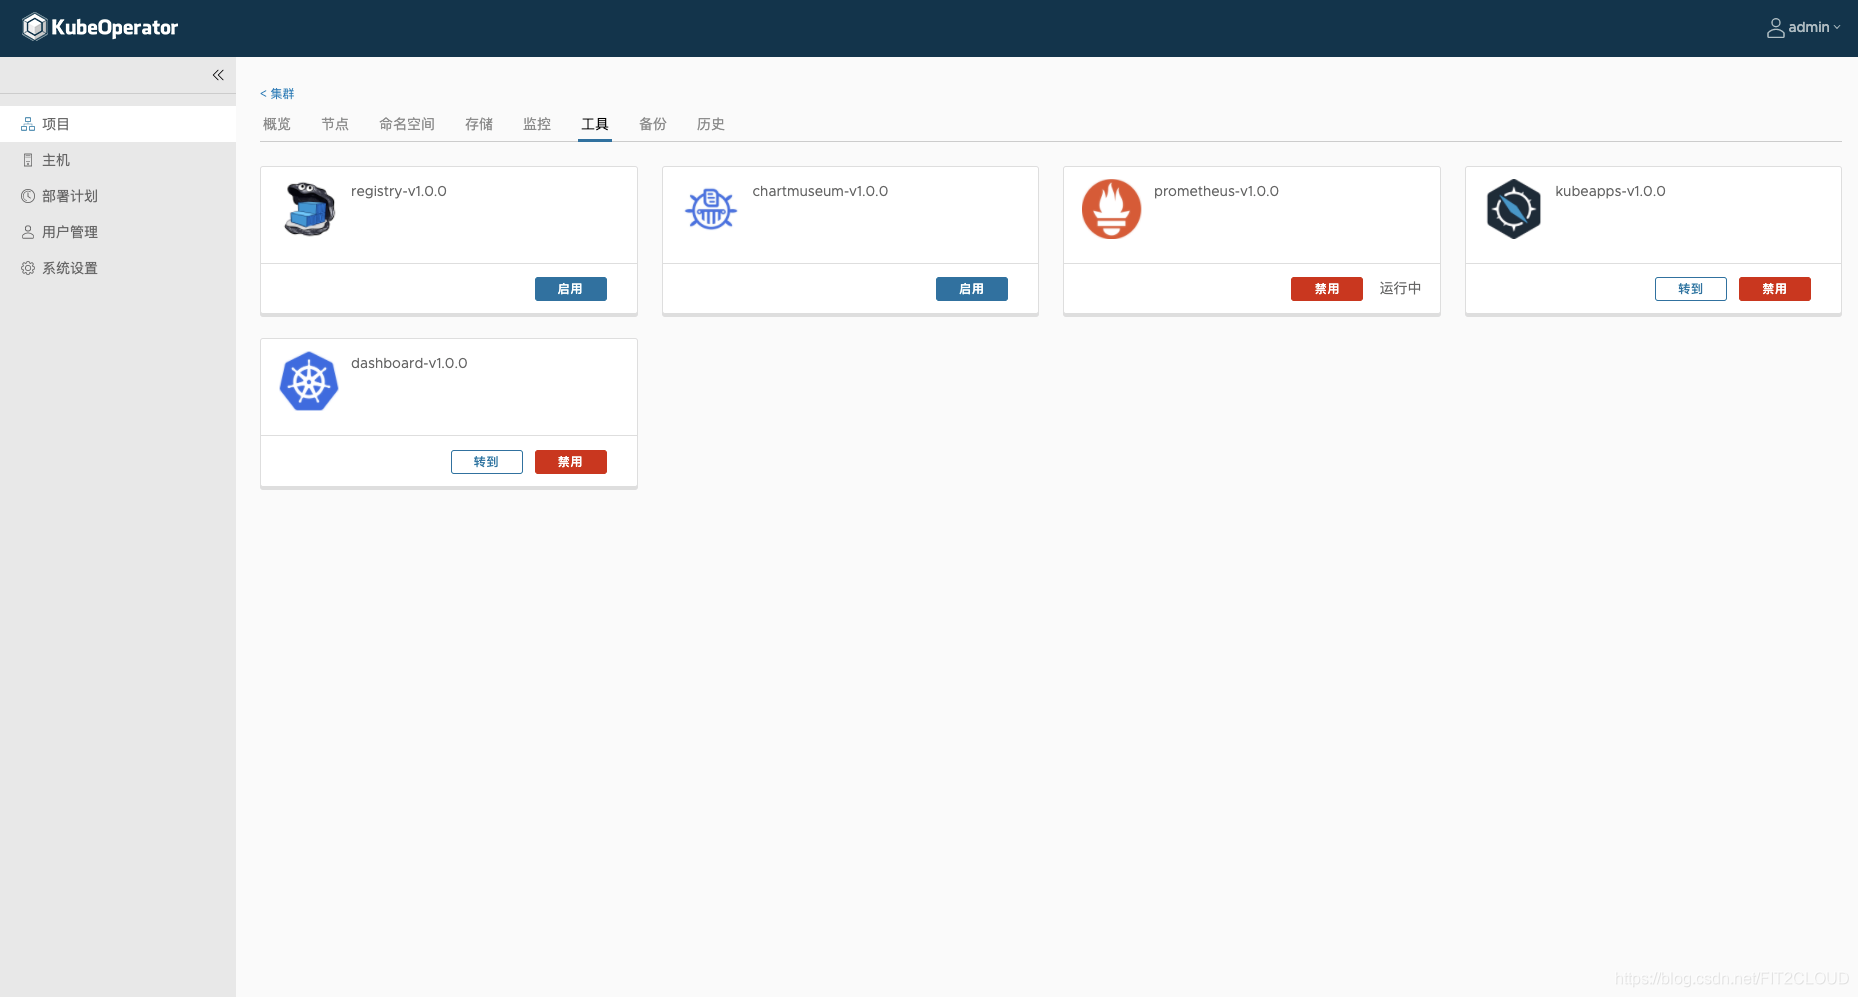Click the admin username text
This screenshot has width=1858, height=997.
tap(1809, 28)
